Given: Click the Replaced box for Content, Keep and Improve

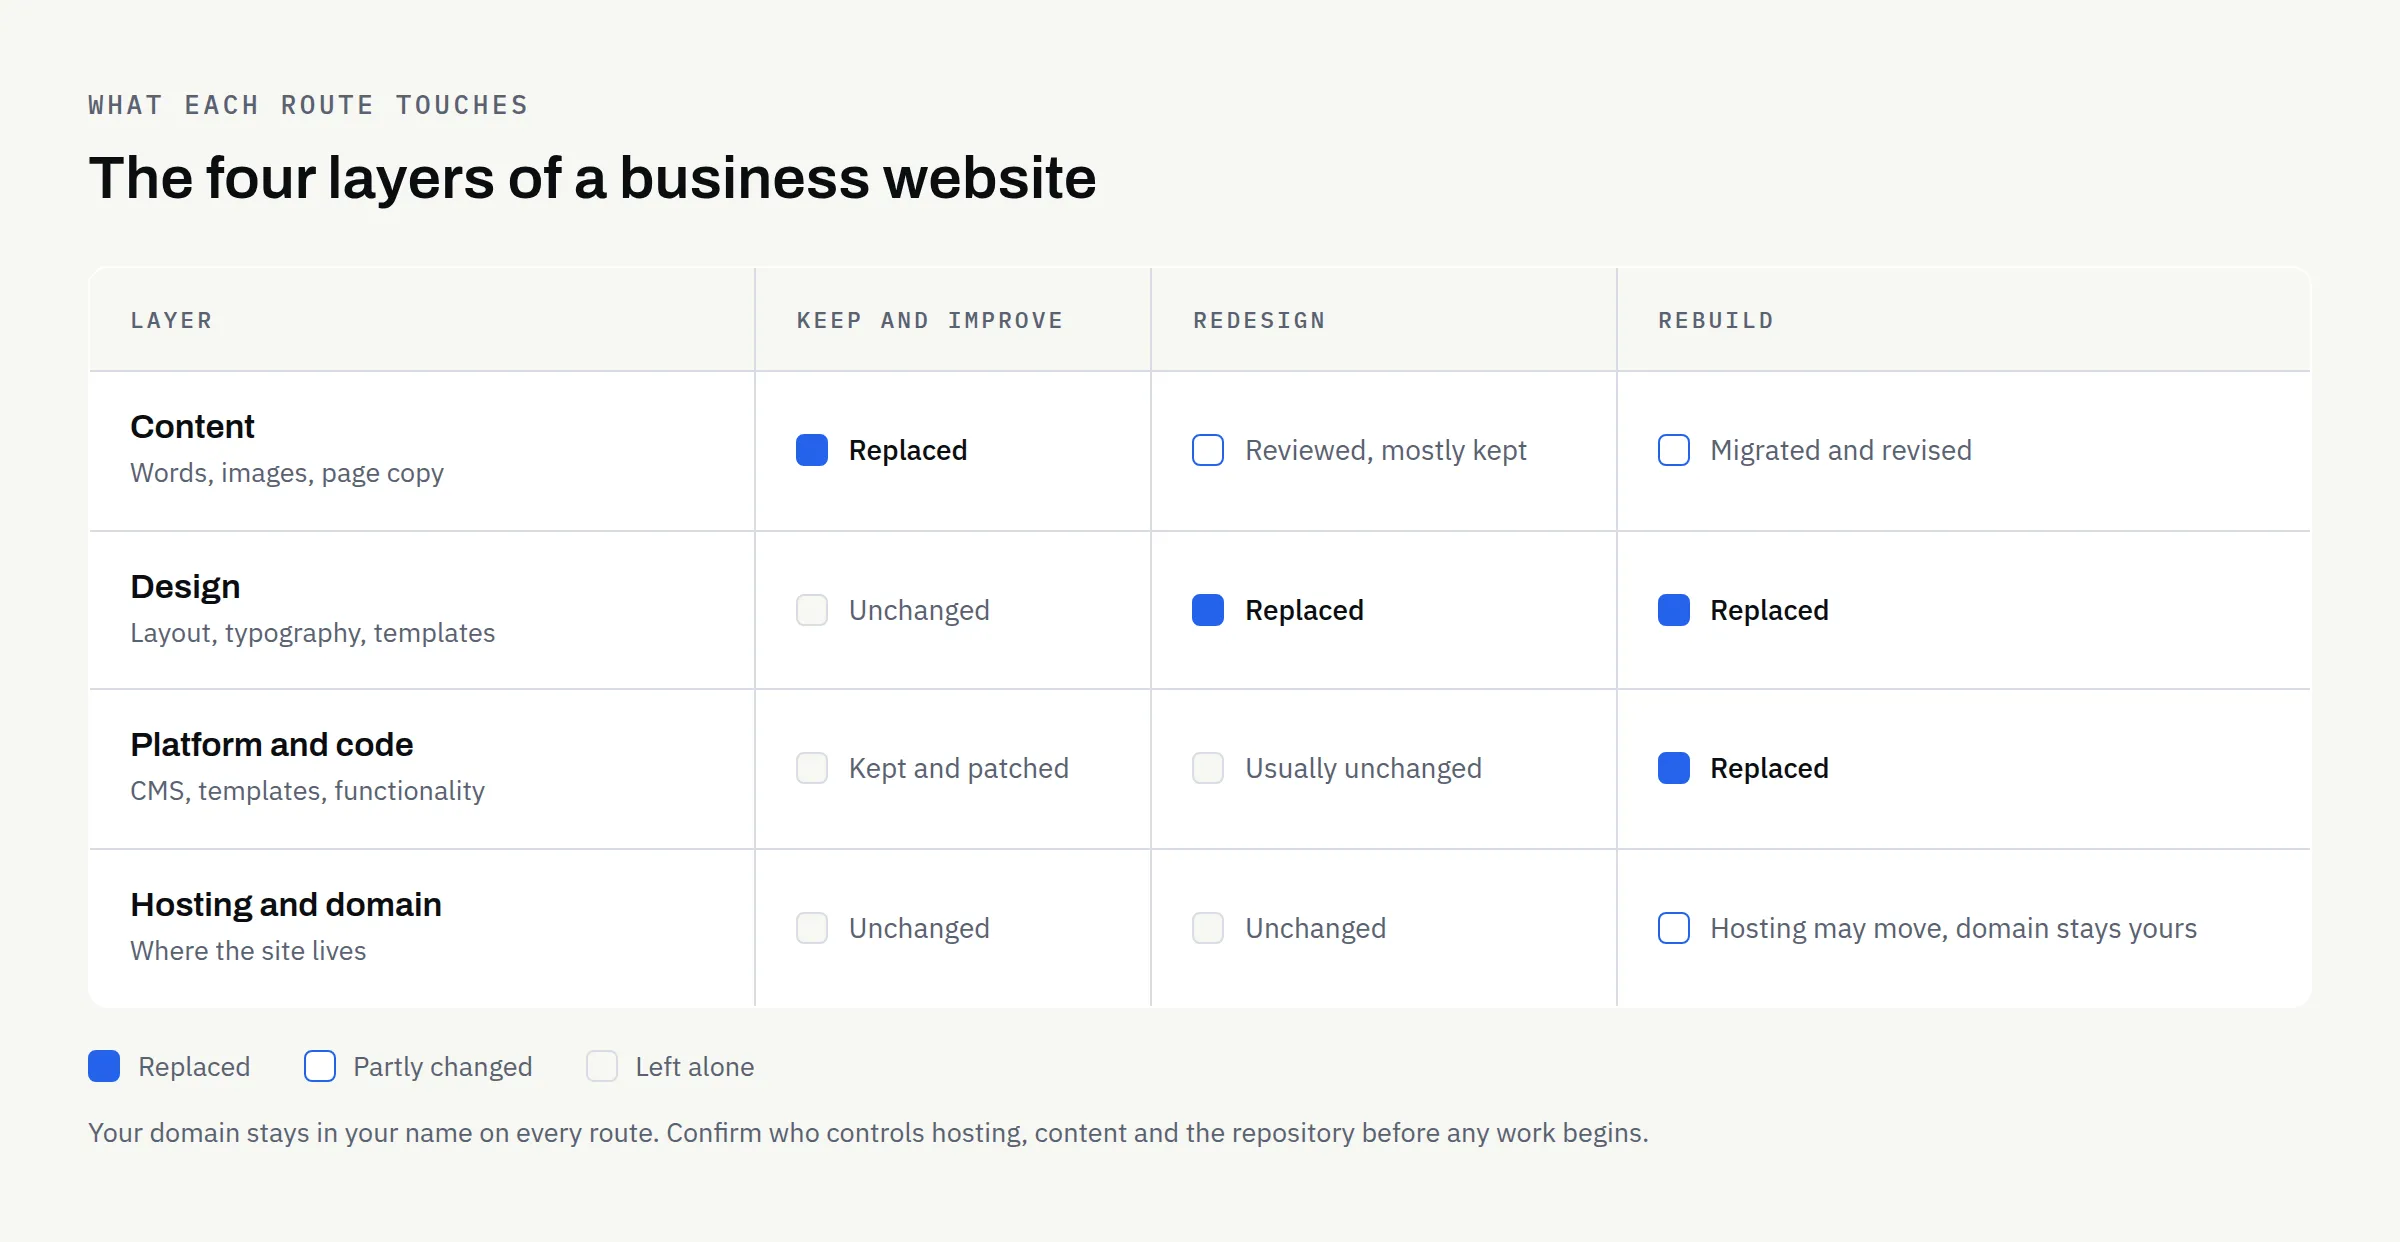Looking at the screenshot, I should tap(812, 450).
